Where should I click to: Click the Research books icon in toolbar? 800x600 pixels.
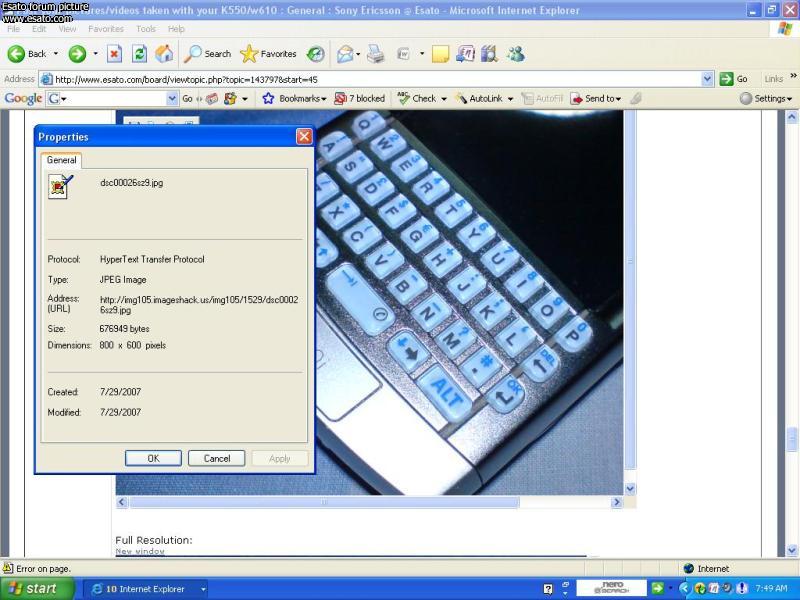(489, 54)
